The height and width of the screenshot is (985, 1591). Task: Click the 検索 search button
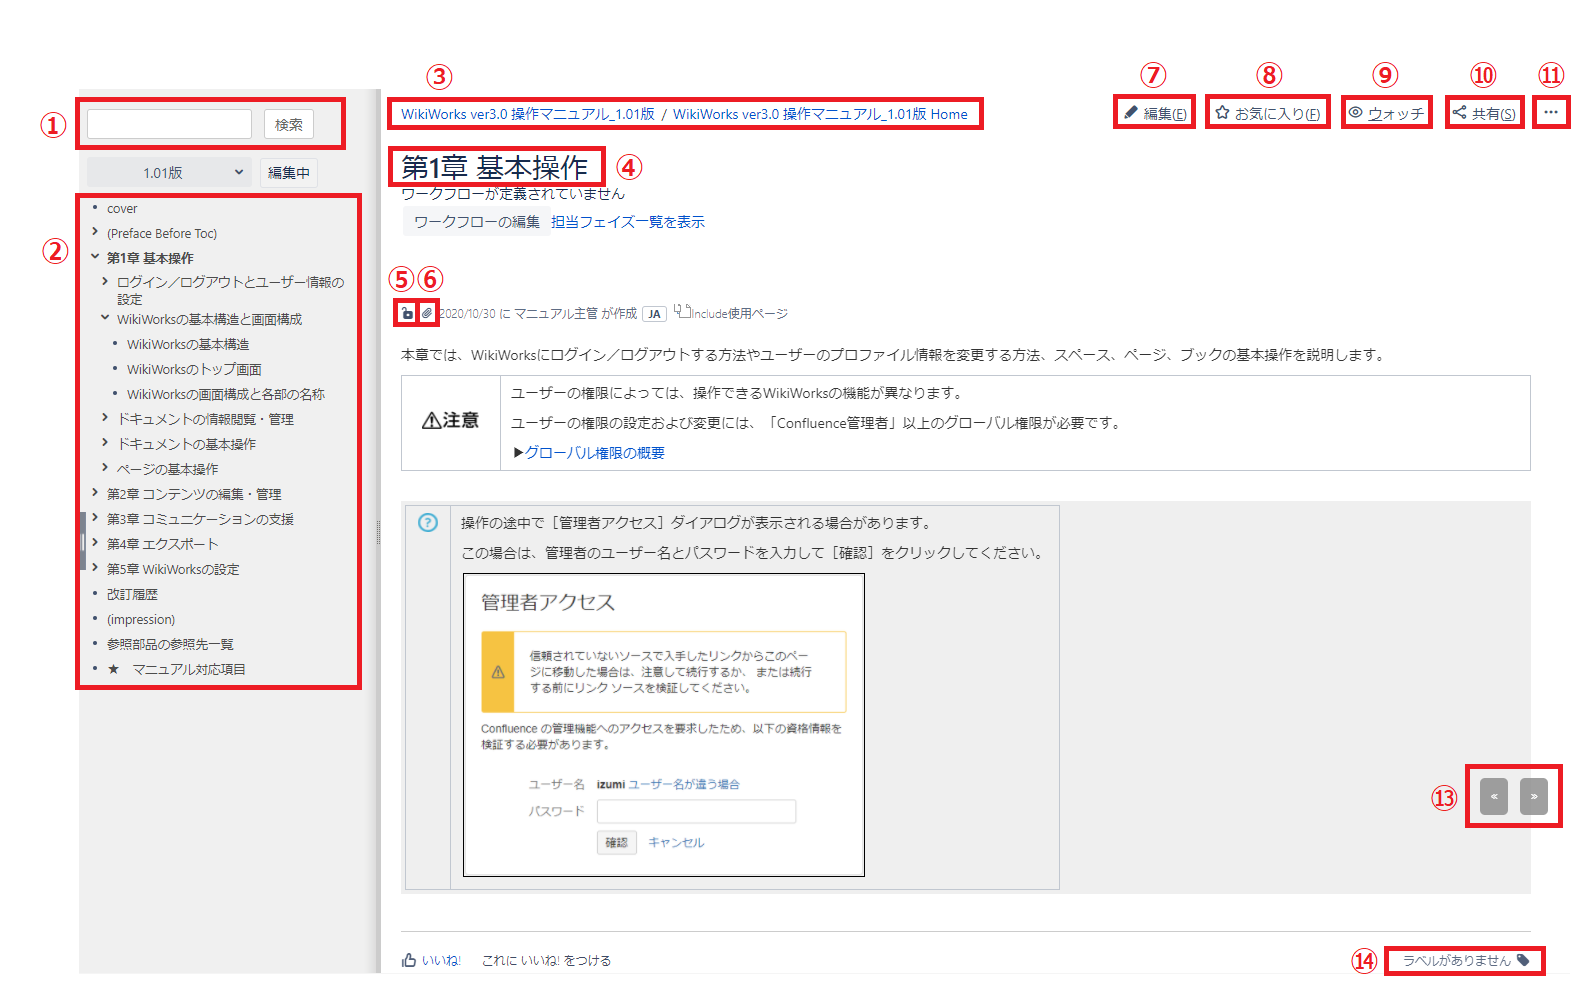pyautogui.click(x=289, y=124)
